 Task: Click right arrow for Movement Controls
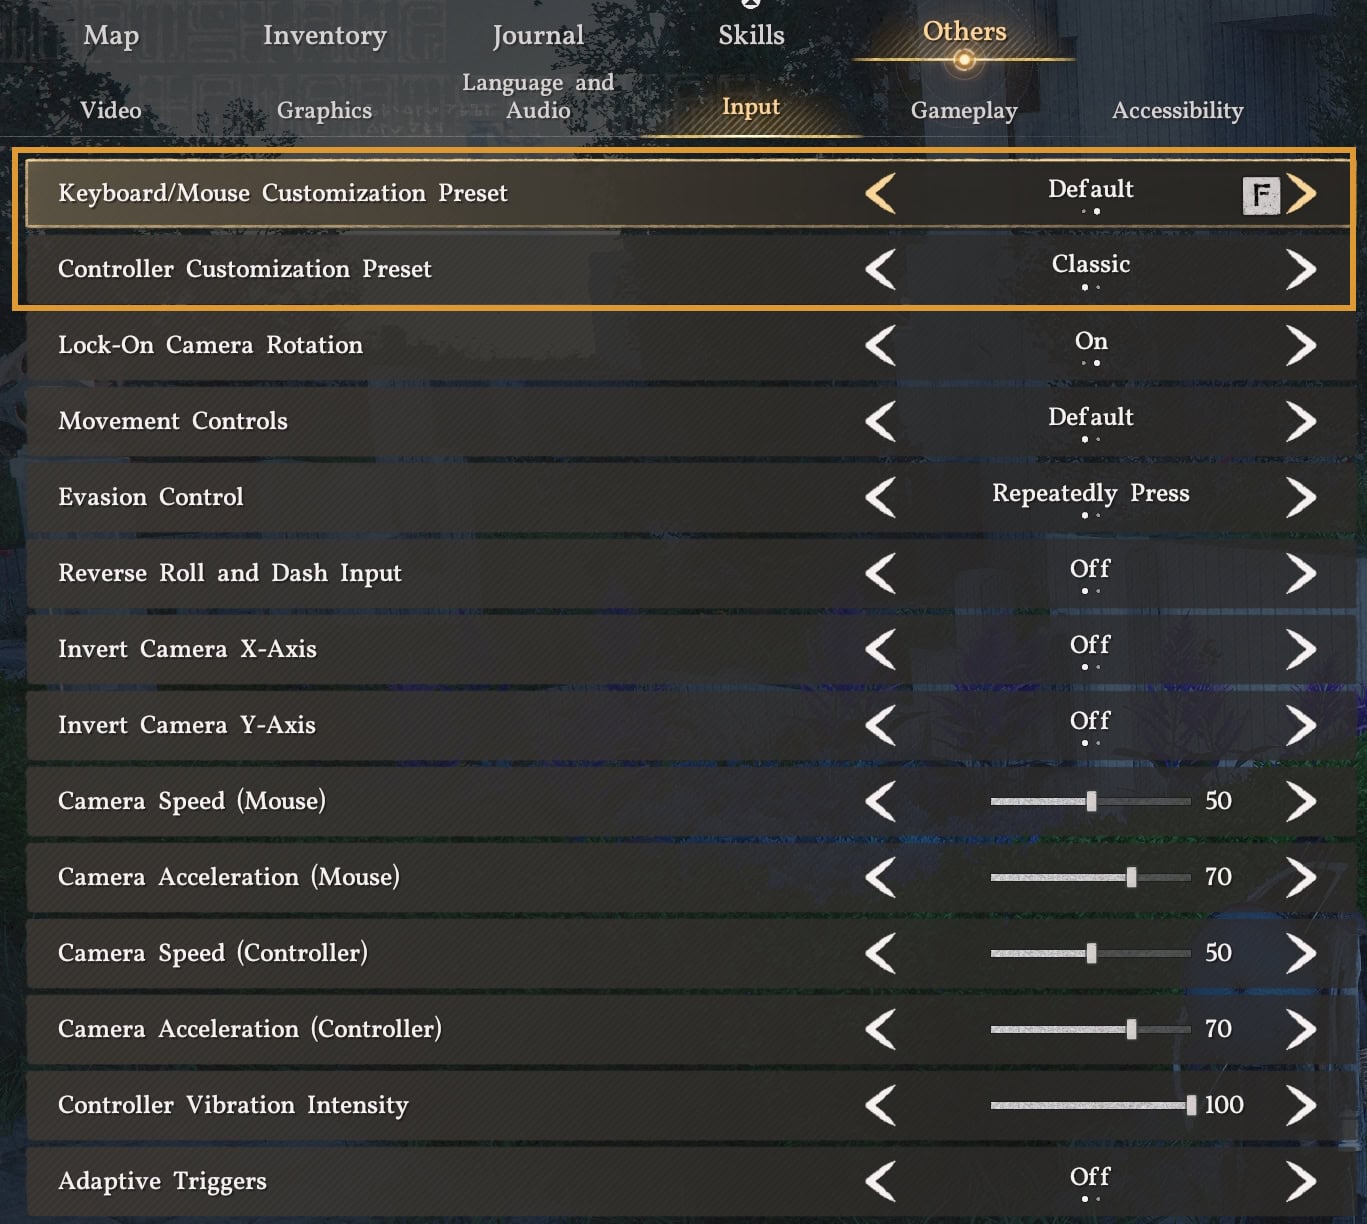pyautogui.click(x=1301, y=421)
